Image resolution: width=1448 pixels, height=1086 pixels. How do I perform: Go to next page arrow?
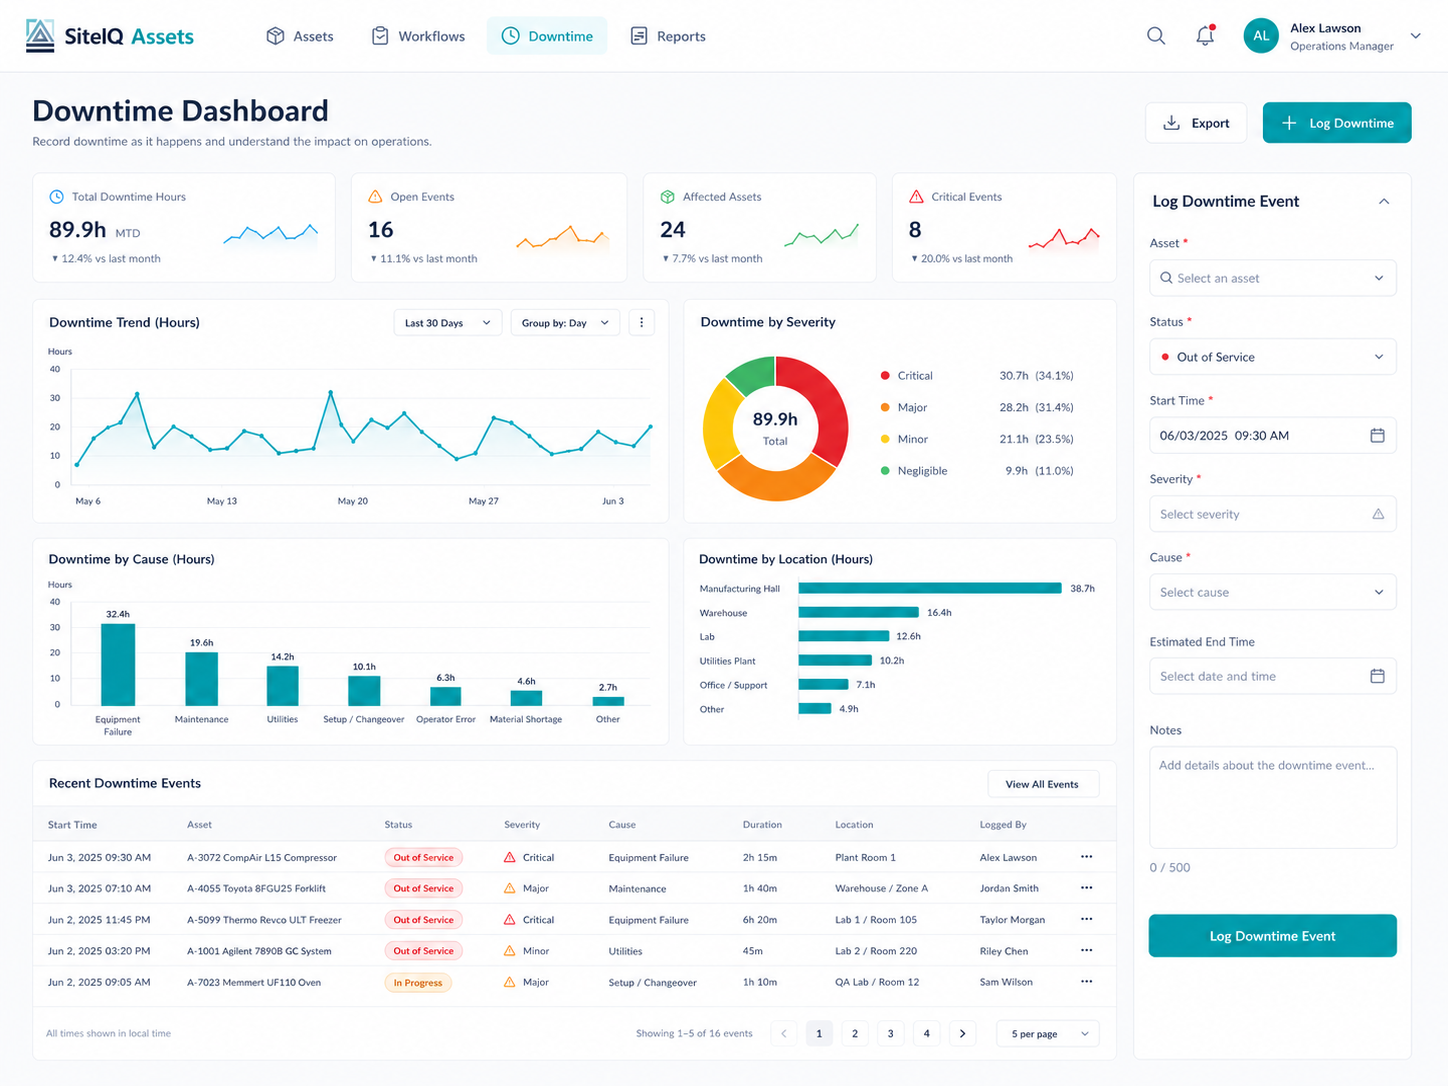click(x=962, y=1033)
